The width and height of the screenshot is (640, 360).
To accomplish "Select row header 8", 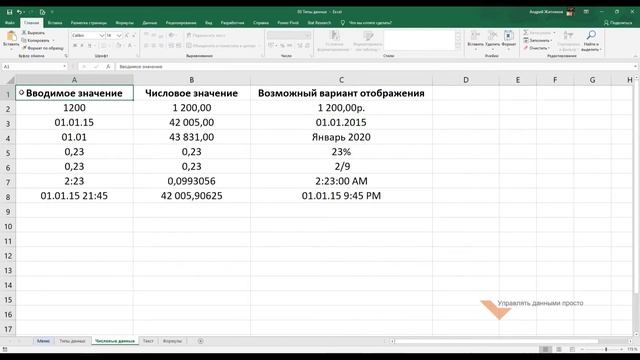I will click(x=8, y=197).
